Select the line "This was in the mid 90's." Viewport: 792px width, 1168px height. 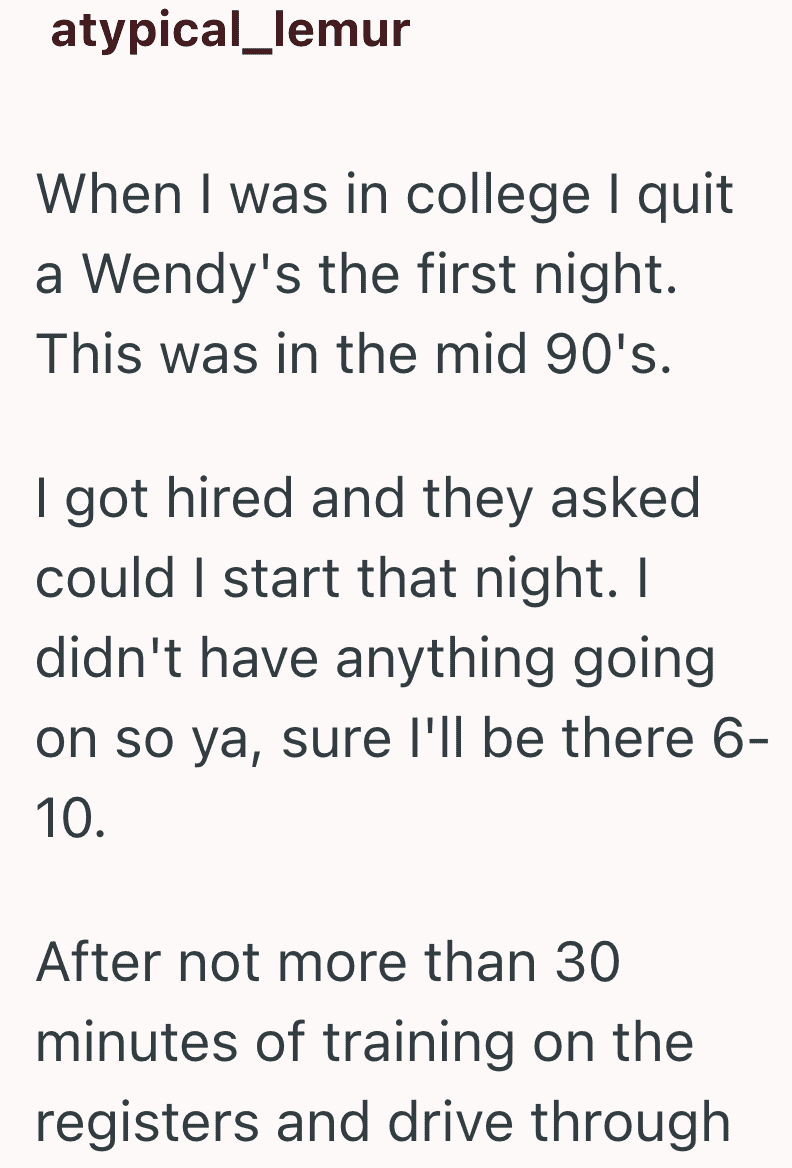click(x=354, y=355)
